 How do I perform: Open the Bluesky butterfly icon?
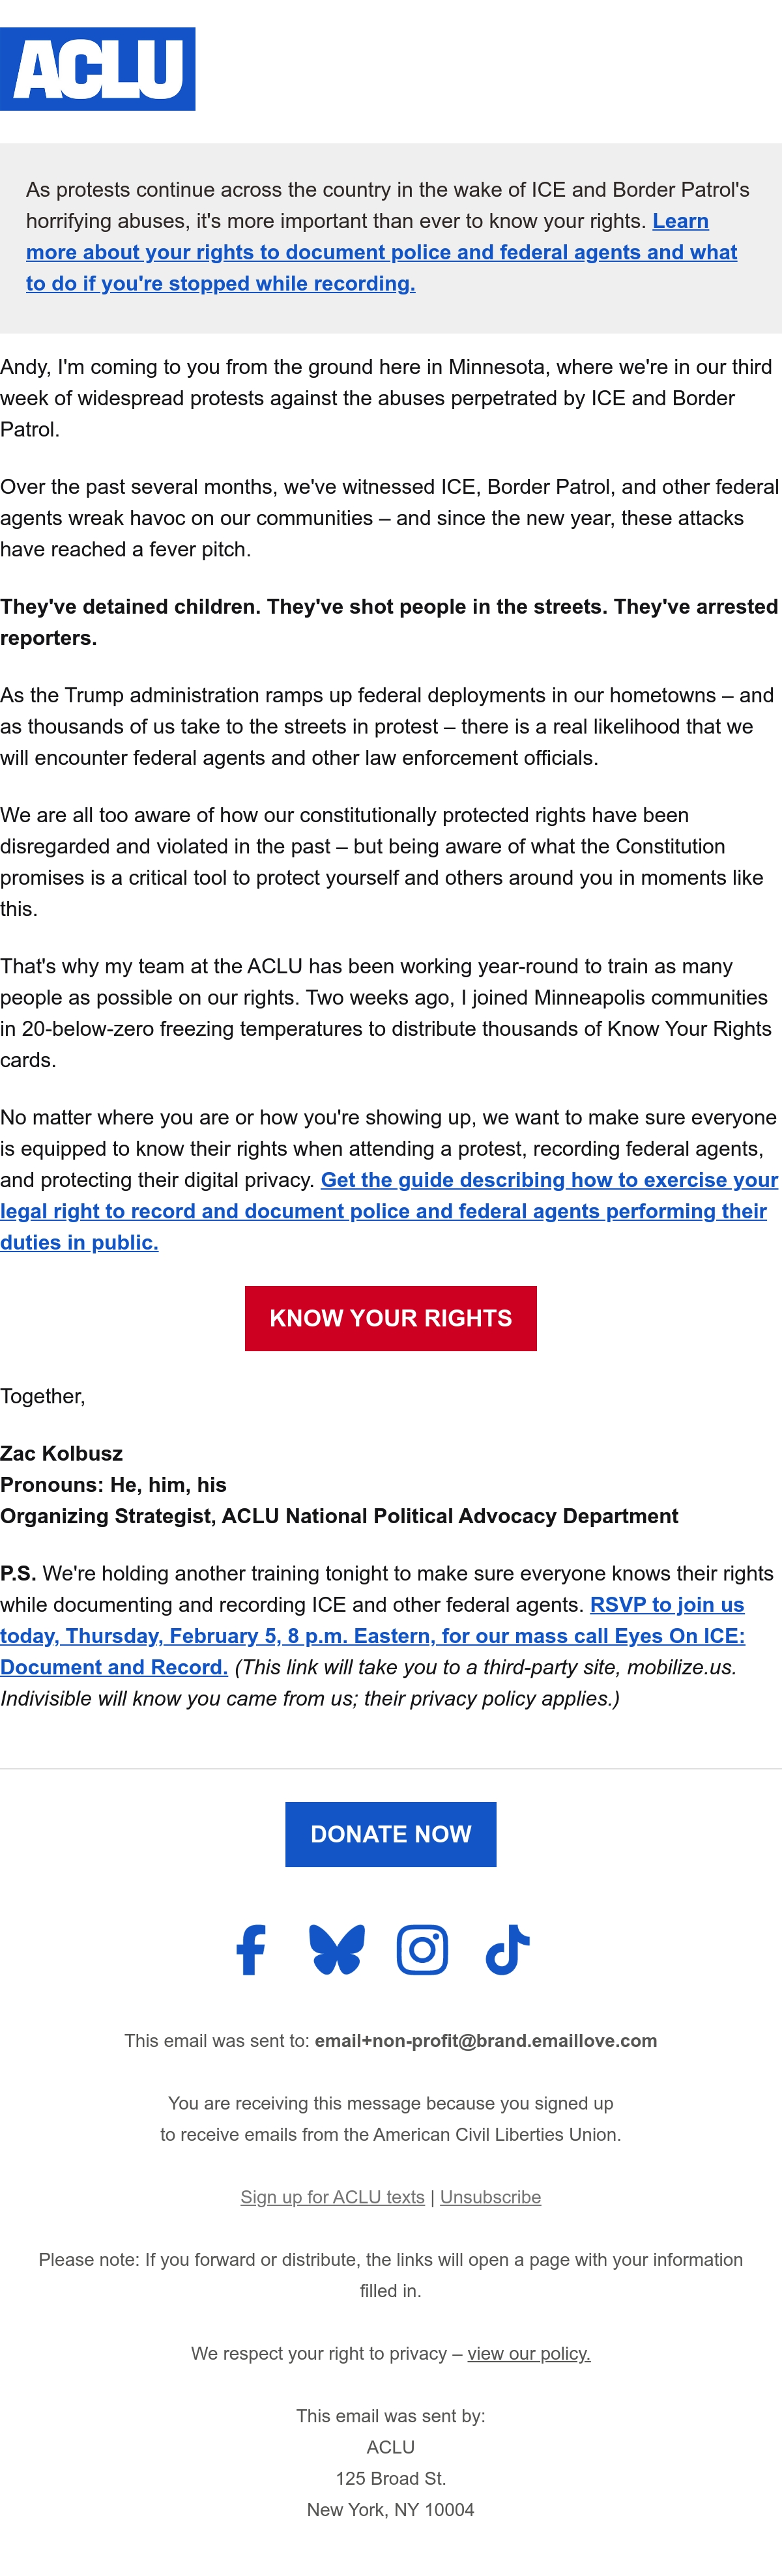[337, 1949]
